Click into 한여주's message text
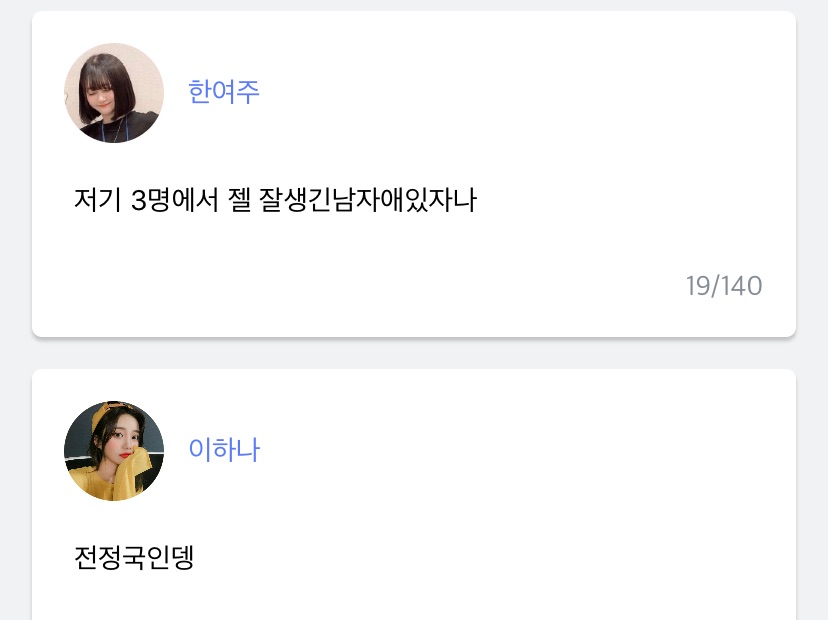This screenshot has width=828, height=620. [x=276, y=201]
